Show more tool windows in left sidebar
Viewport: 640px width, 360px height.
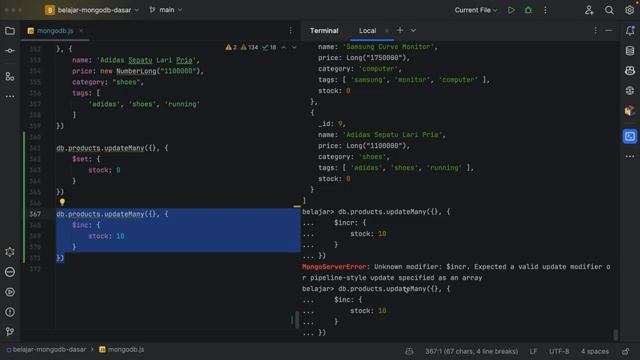coord(10,97)
